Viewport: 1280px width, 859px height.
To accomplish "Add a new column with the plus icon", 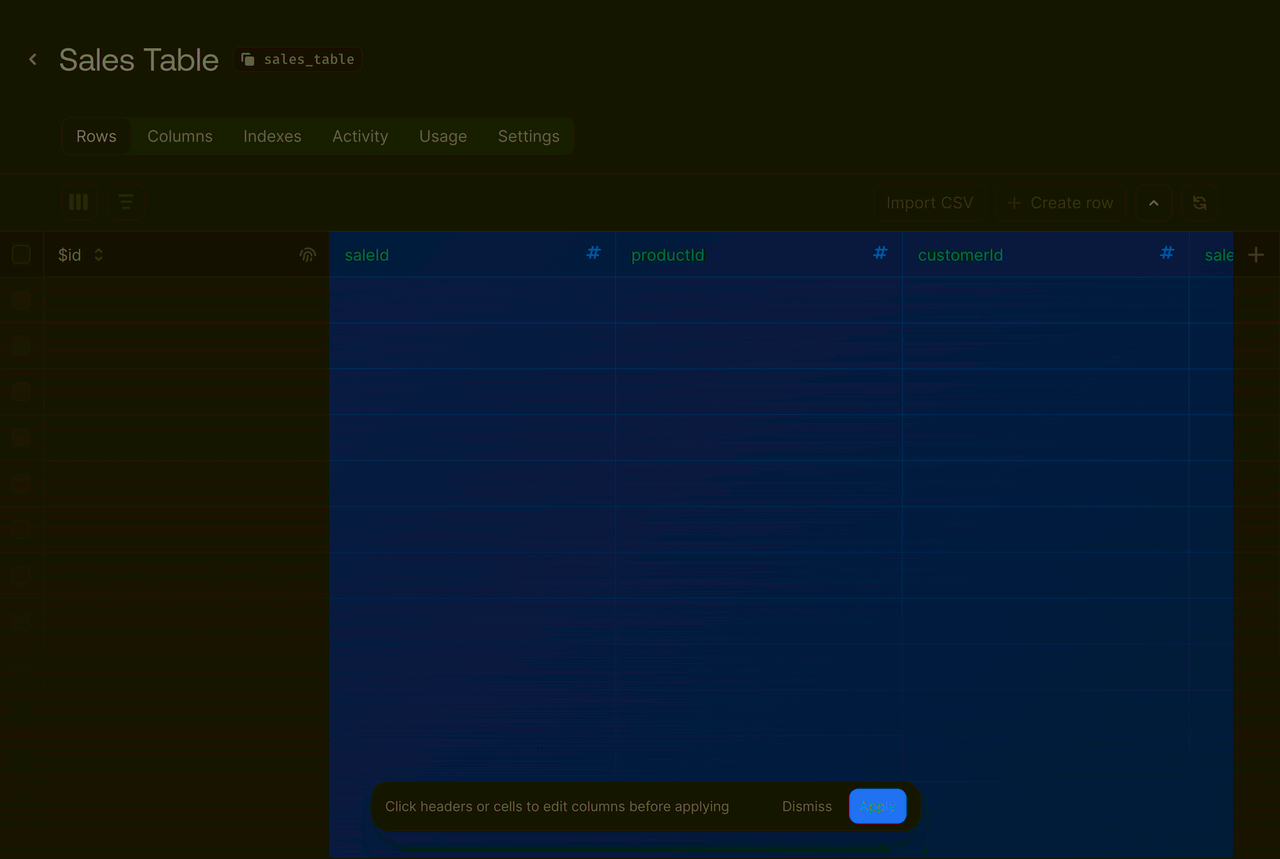I will coord(1256,254).
